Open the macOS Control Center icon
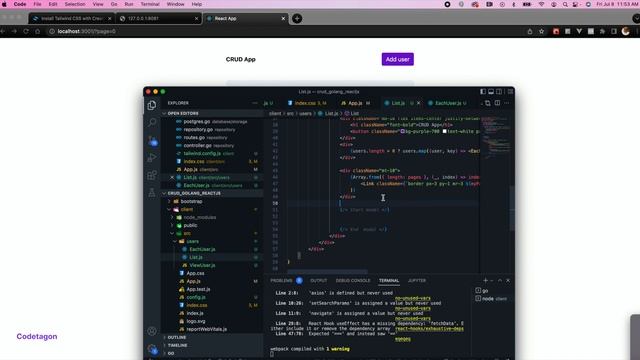Screen dimensions: 640x360 pyautogui.click(x=576, y=4)
